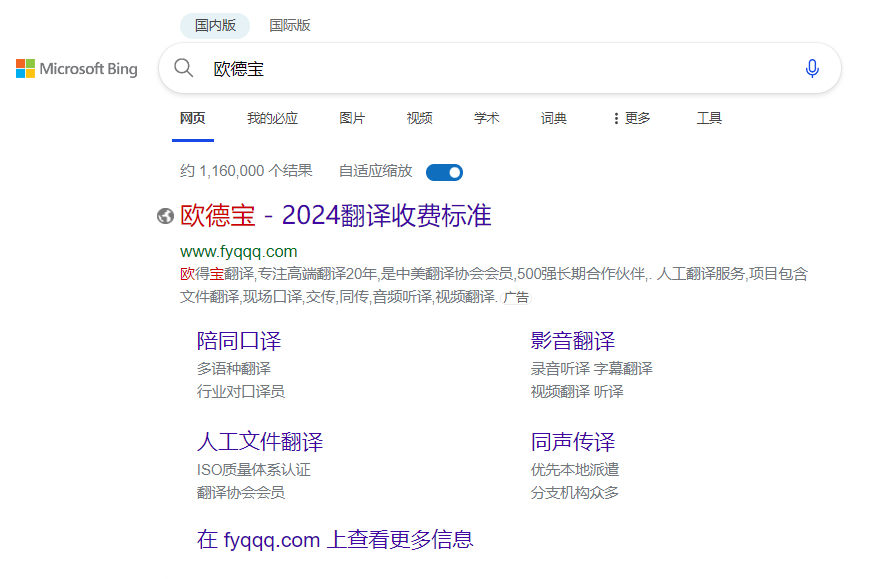Screen dimensions: 876x579
Task: Click the Microsoft Bing logo
Action: pos(77,69)
